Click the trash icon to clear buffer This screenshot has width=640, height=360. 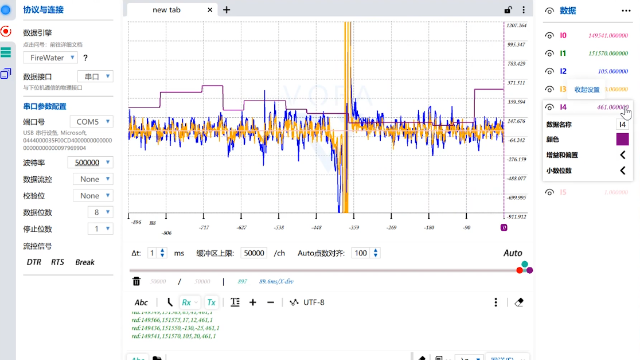click(136, 281)
